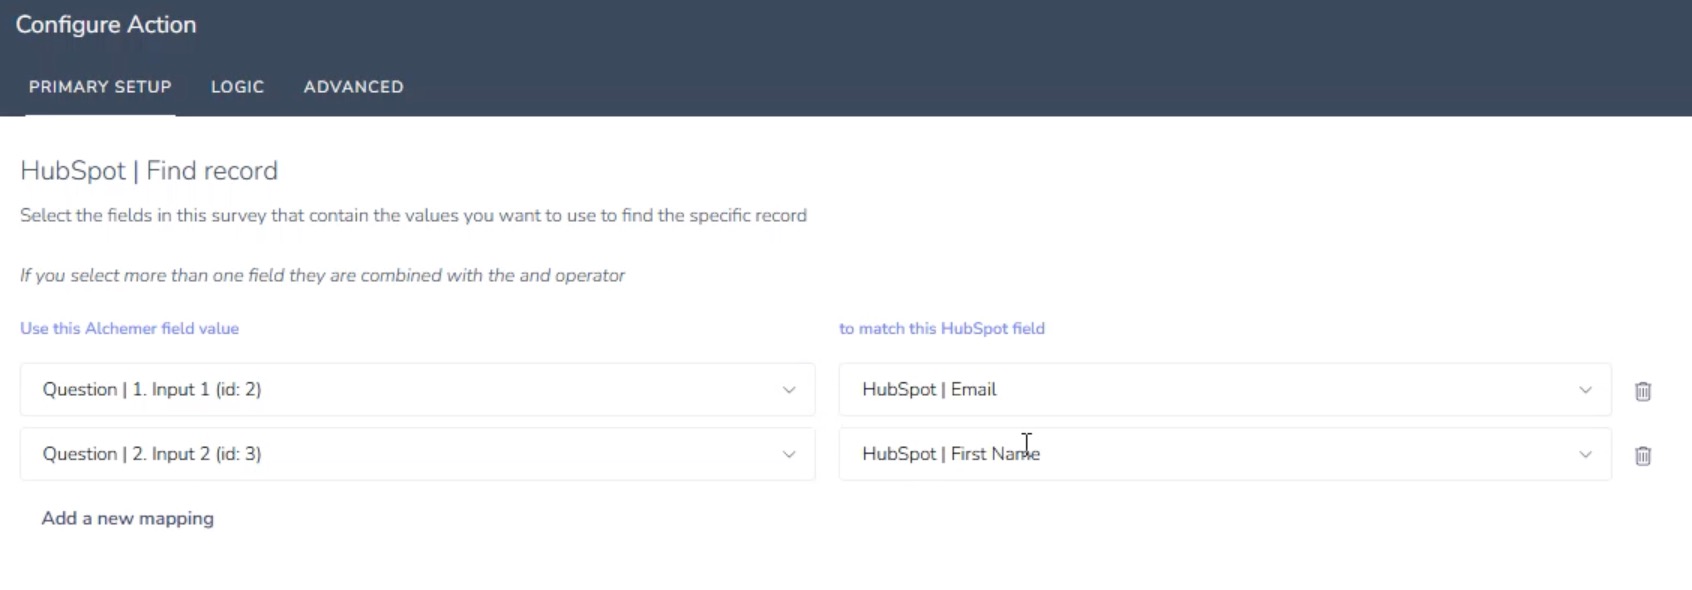Image resolution: width=1692 pixels, height=590 pixels.
Task: Click chevron arrow on HubSpot First Name dropdown
Action: [x=1585, y=455]
